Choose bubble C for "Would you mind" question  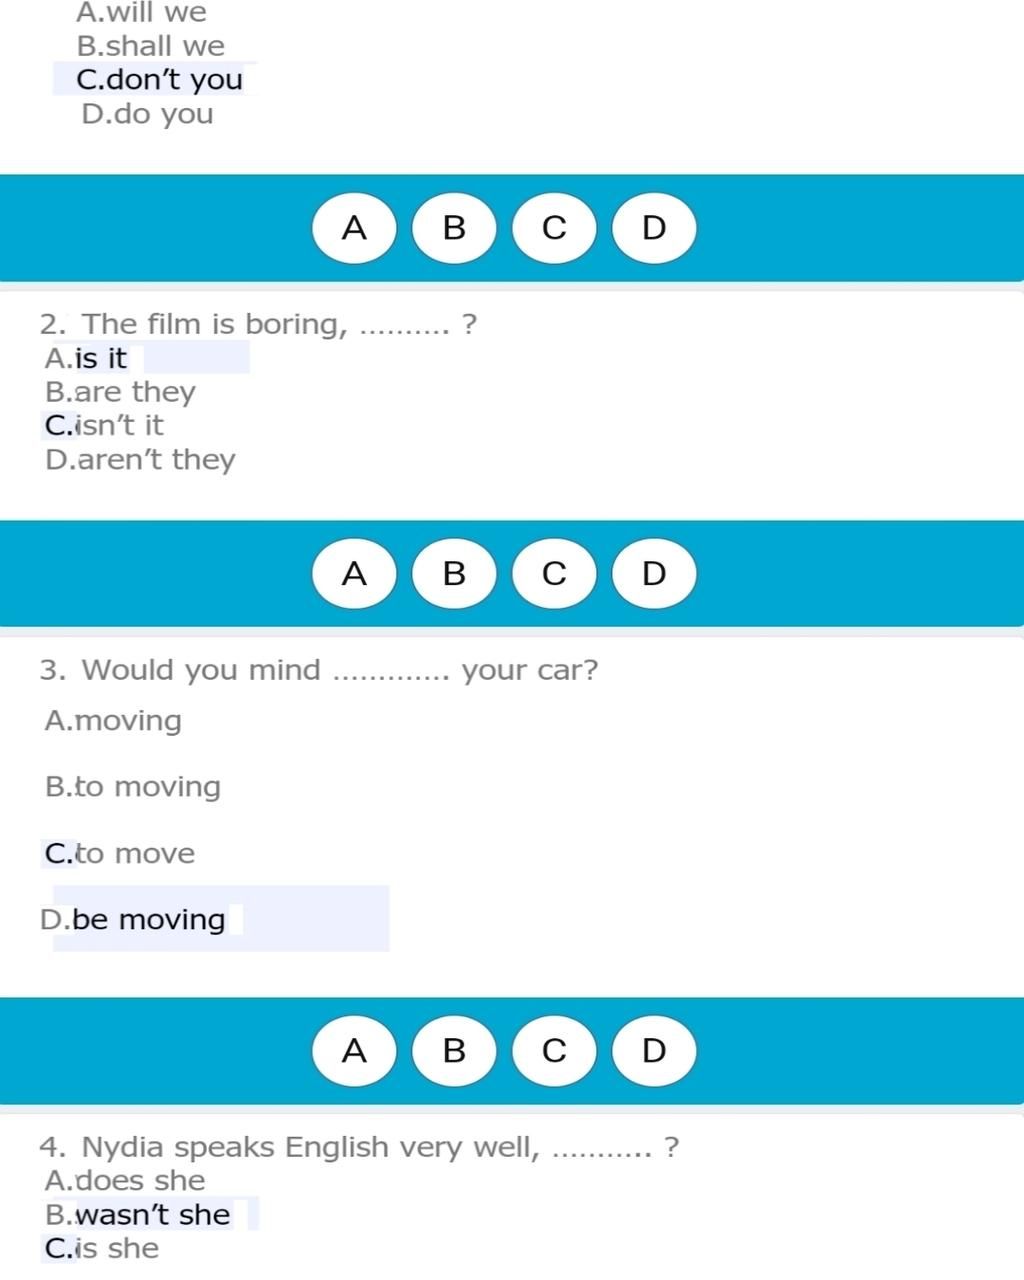(x=554, y=1051)
